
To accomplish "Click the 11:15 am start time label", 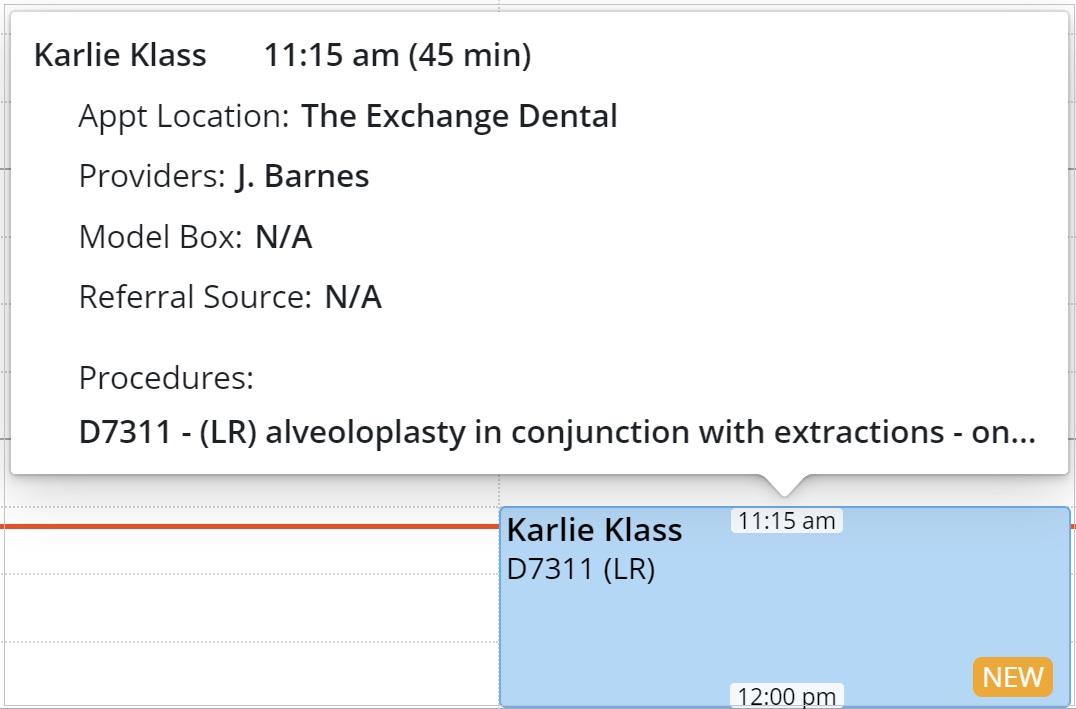I will click(x=786, y=521).
